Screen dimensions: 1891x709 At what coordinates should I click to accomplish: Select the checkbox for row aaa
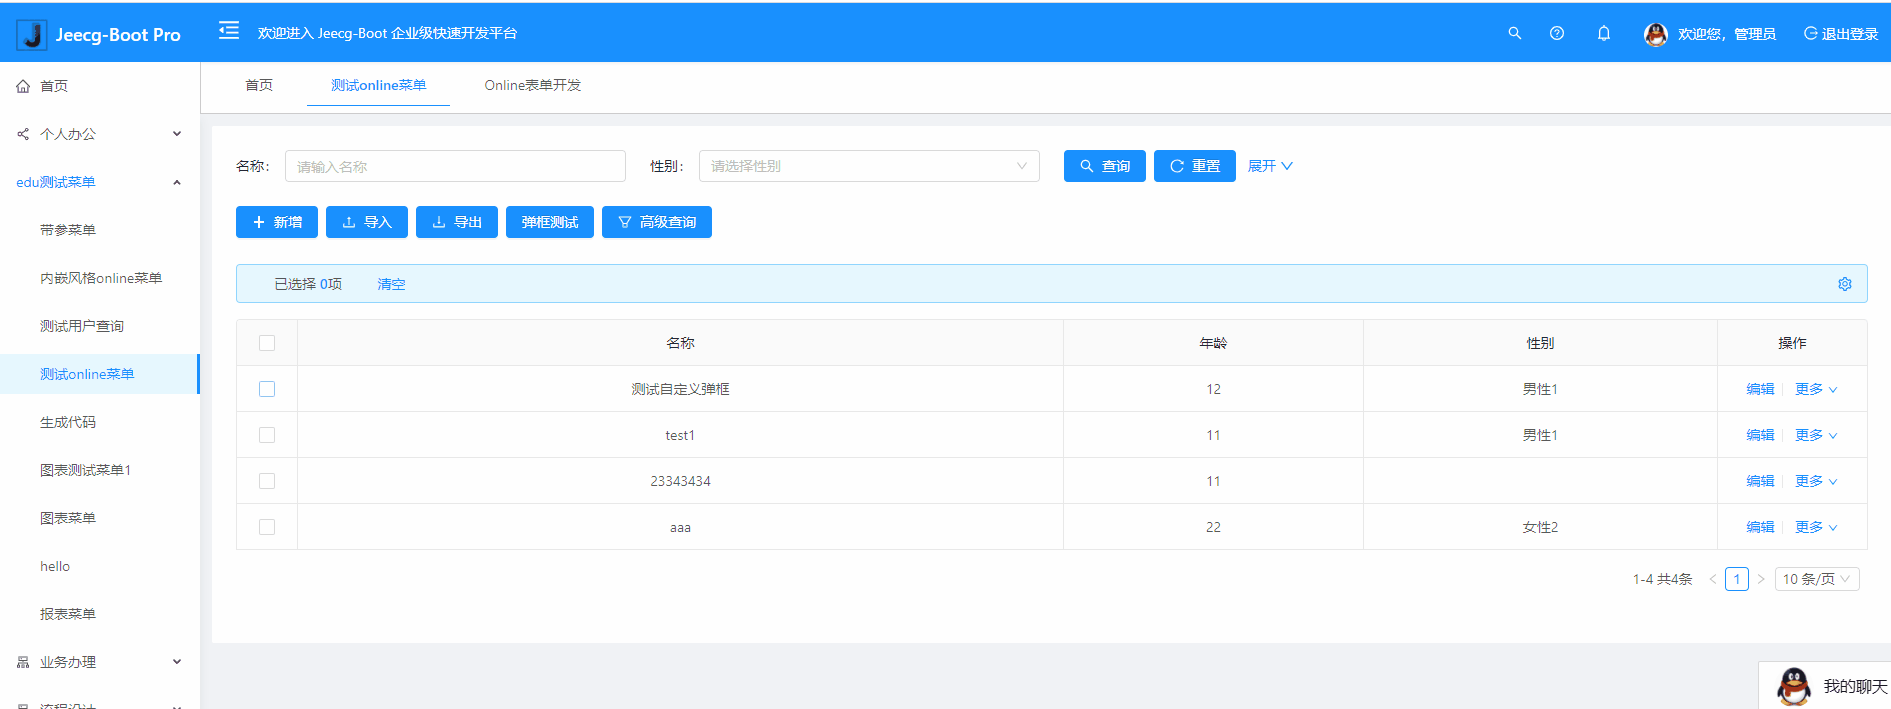point(267,527)
